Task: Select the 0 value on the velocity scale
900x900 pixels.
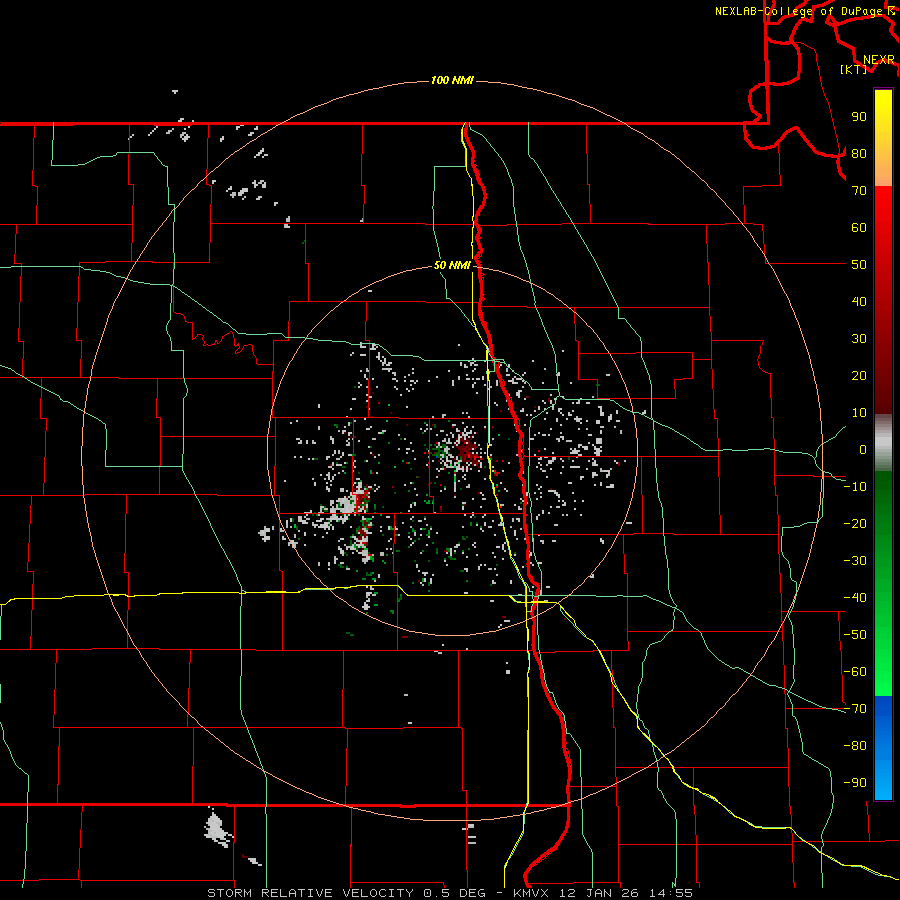Action: (x=863, y=449)
